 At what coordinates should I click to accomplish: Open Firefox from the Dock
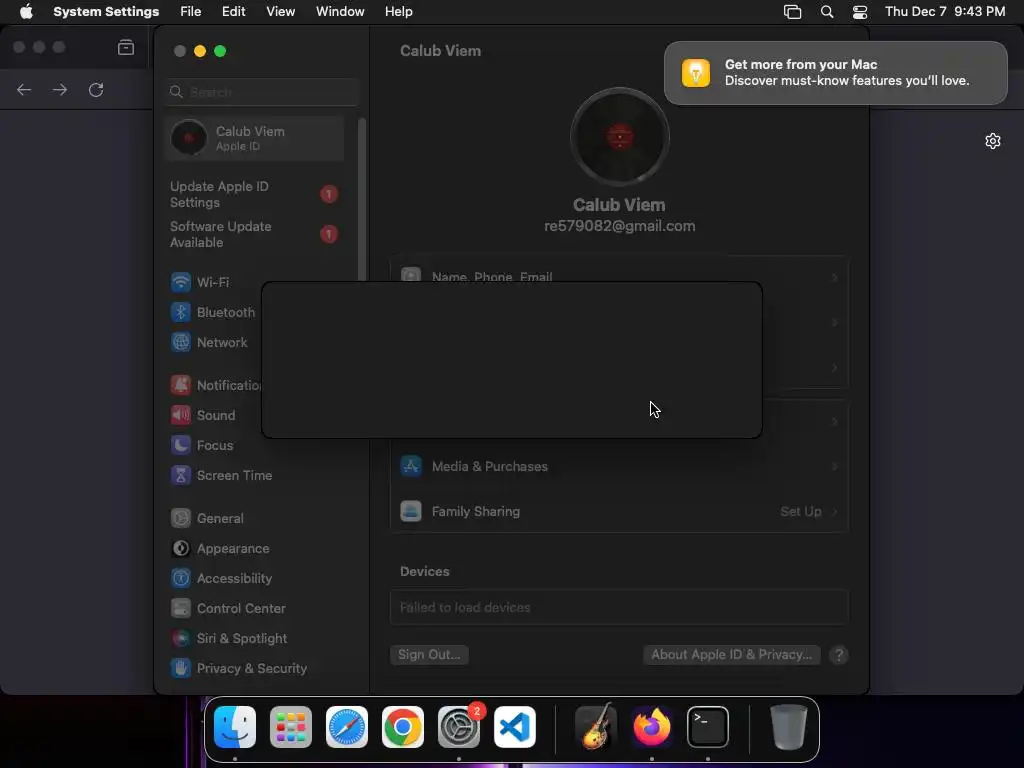652,727
